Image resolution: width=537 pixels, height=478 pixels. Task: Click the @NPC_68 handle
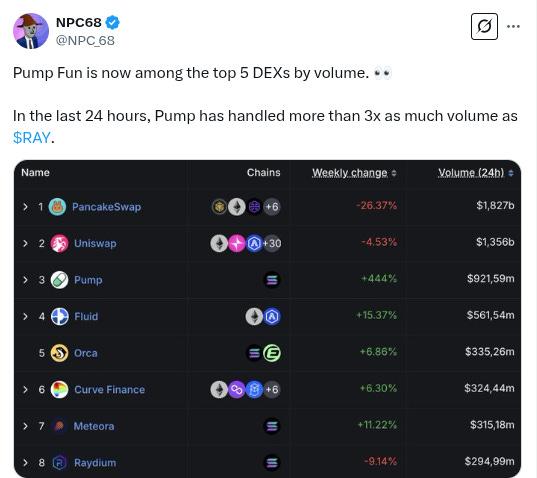85,40
